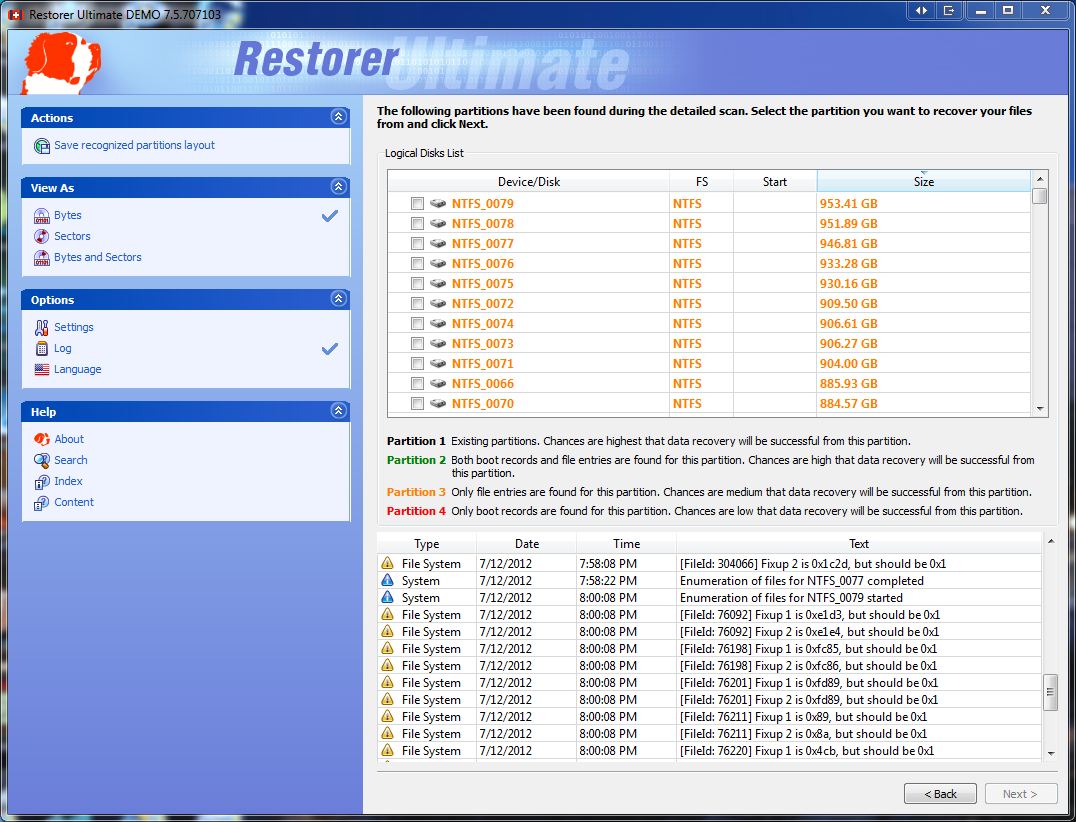Click the Content icon in Help
This screenshot has height=822, width=1076.
42,503
